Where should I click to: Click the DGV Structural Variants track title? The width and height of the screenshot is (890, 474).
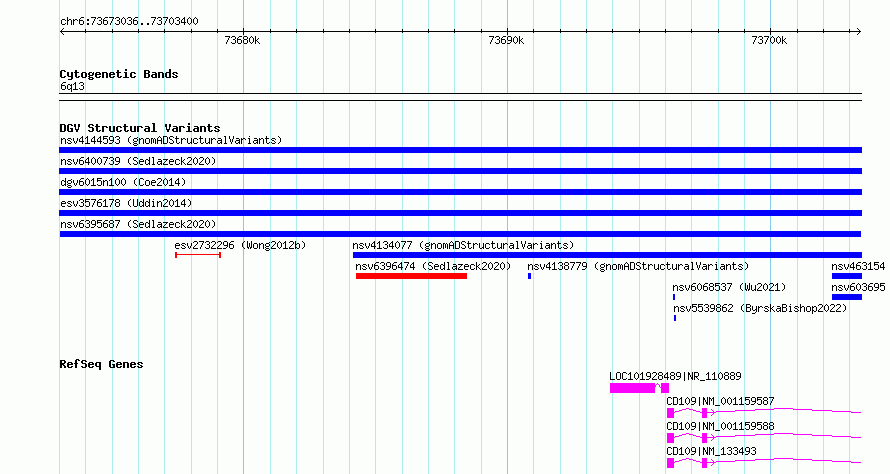tap(140, 128)
